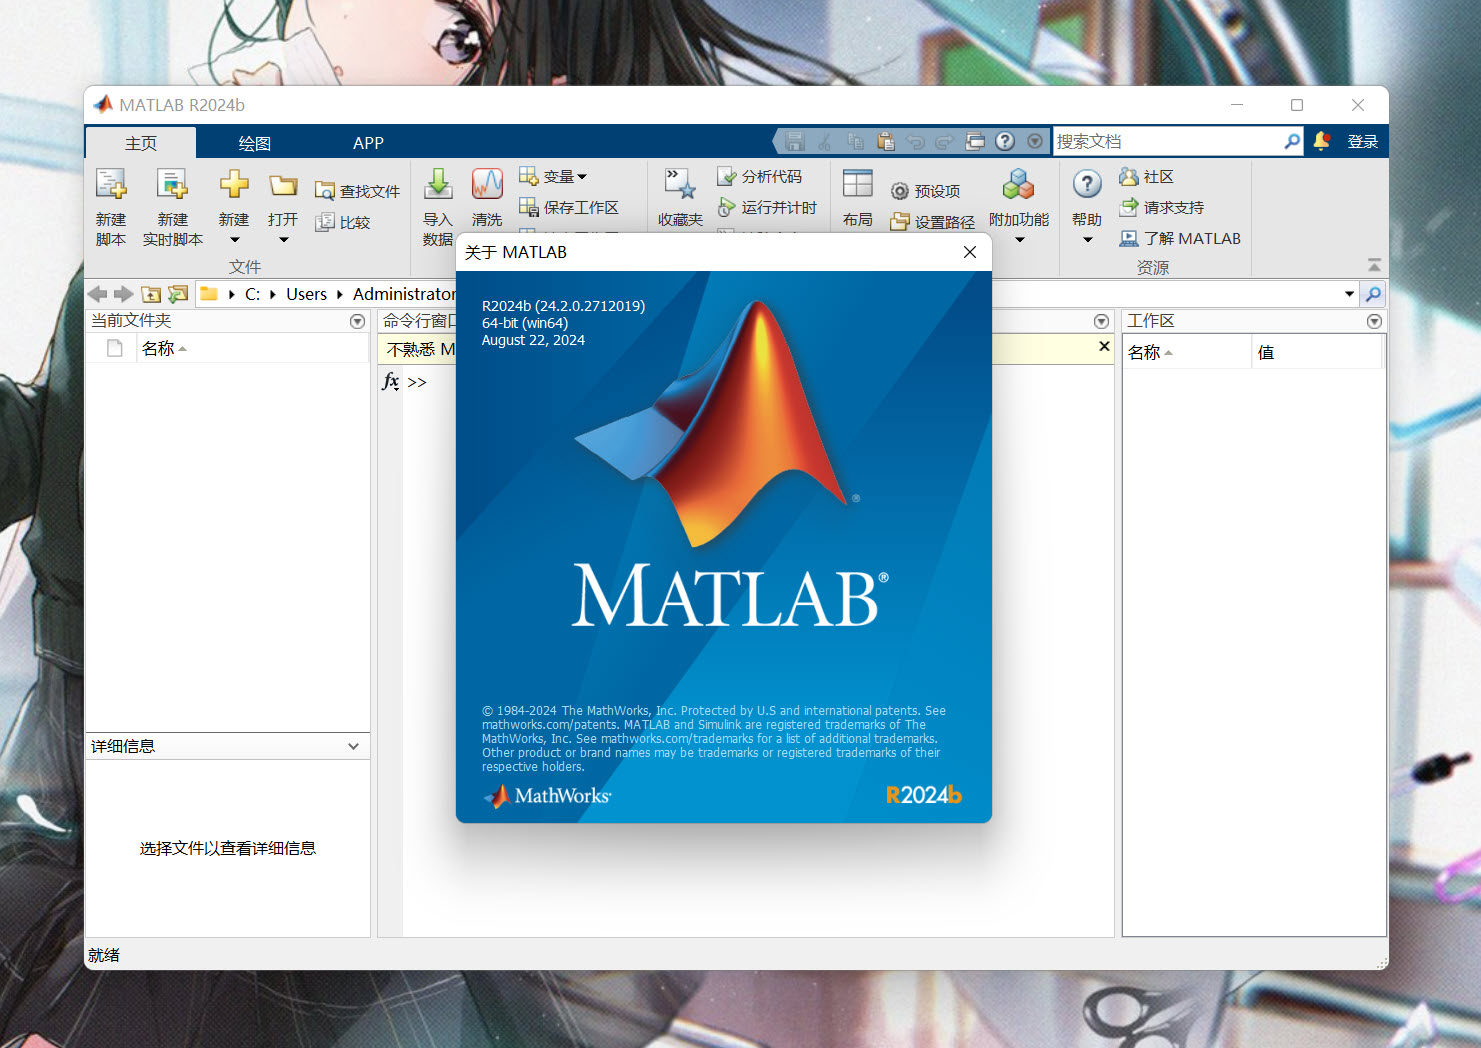Click the browse for folder icon
Screen dimensions: 1481x1048
[178, 294]
